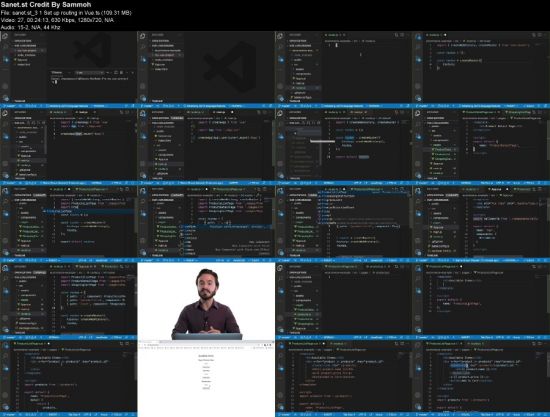Open the thumbnail showing the white browser page

pyautogui.click(x=206, y=378)
